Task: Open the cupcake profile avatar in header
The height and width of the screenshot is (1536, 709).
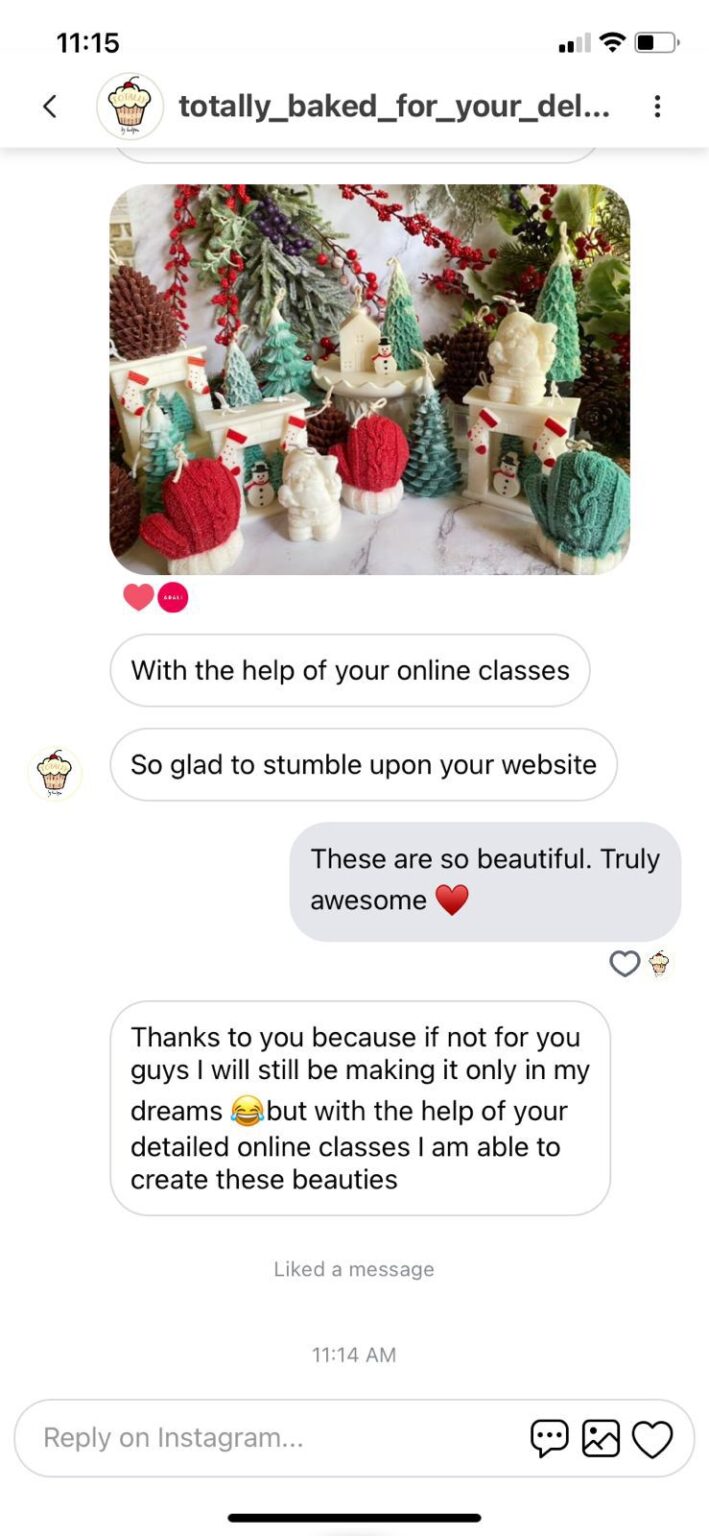Action: (x=130, y=106)
